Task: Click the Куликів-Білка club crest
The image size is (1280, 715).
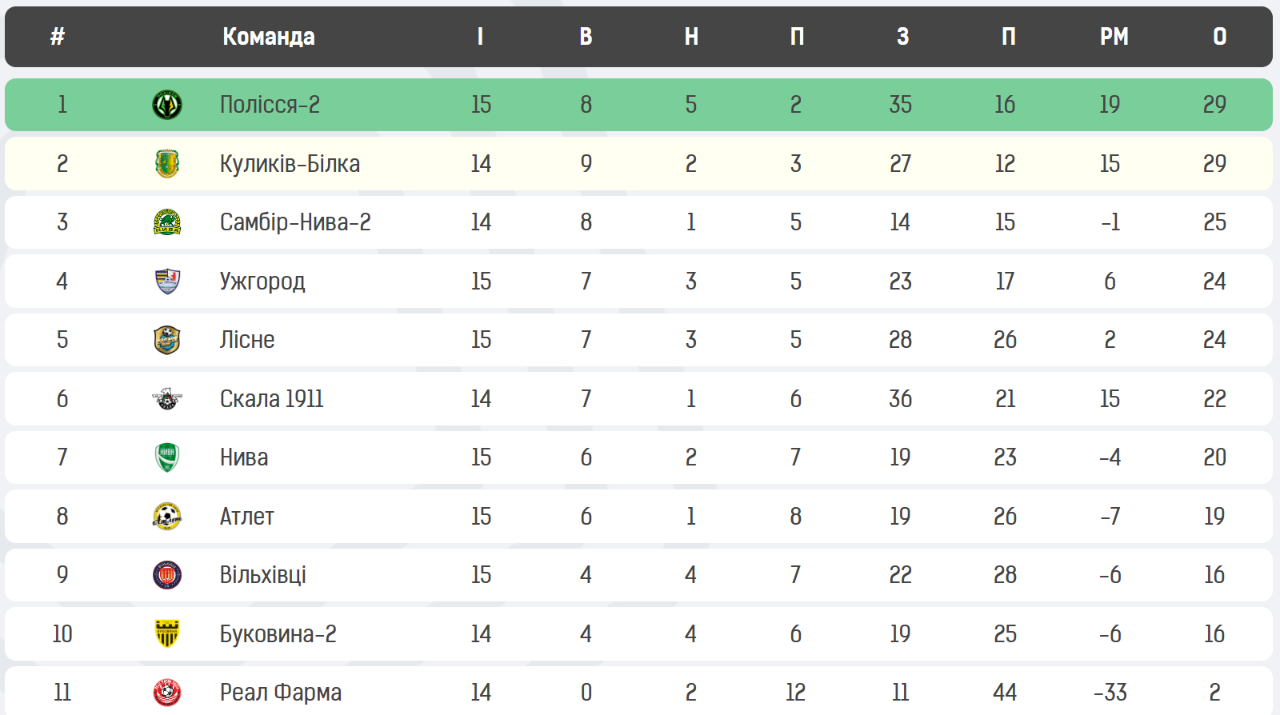Action: pyautogui.click(x=167, y=164)
